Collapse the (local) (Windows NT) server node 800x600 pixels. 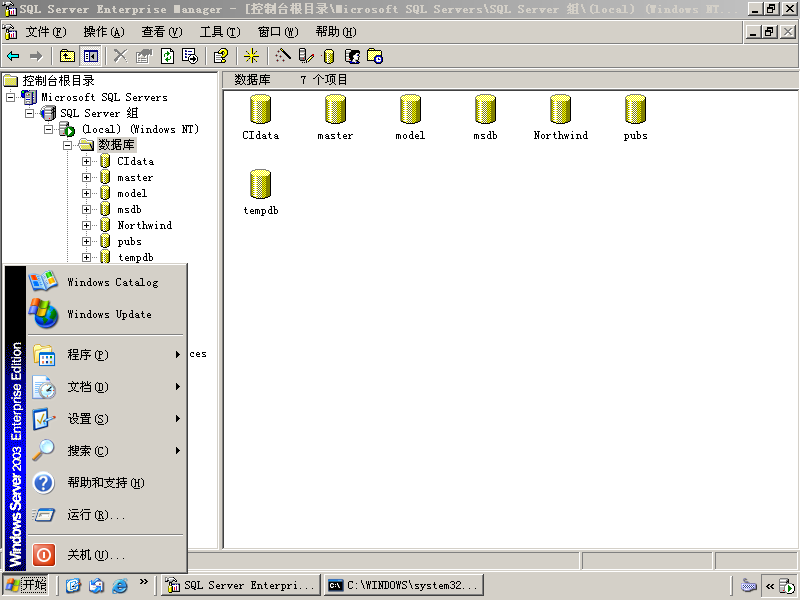(48, 129)
